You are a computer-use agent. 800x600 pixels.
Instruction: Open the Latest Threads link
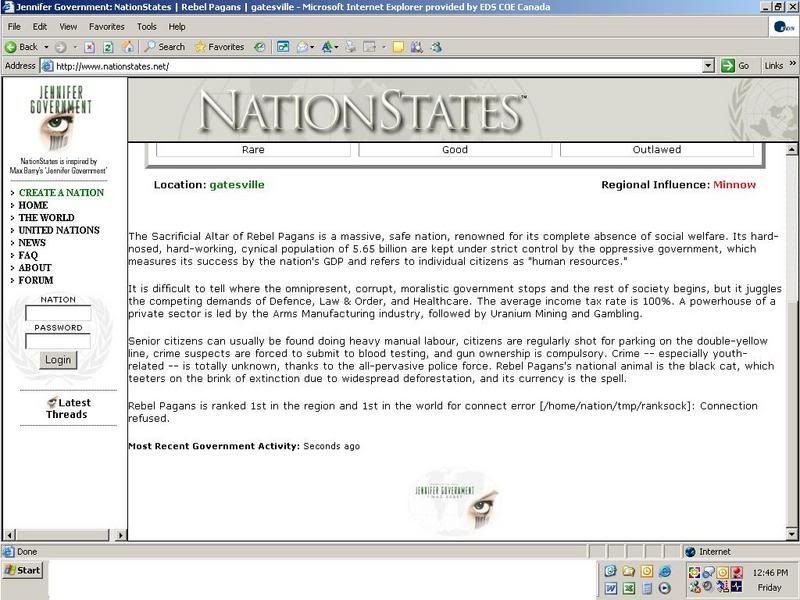point(67,408)
